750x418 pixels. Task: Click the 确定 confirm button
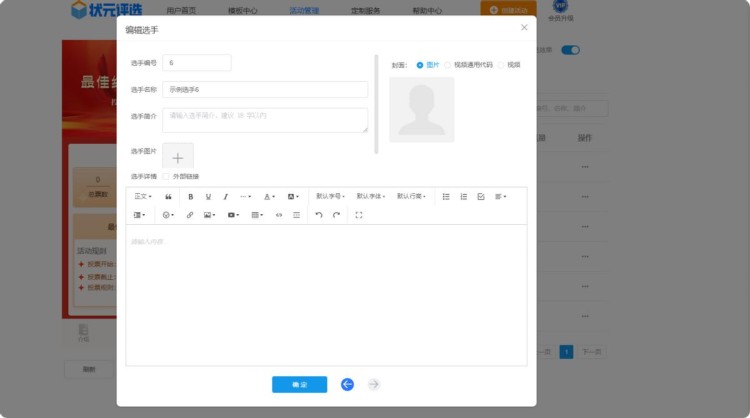pos(299,384)
